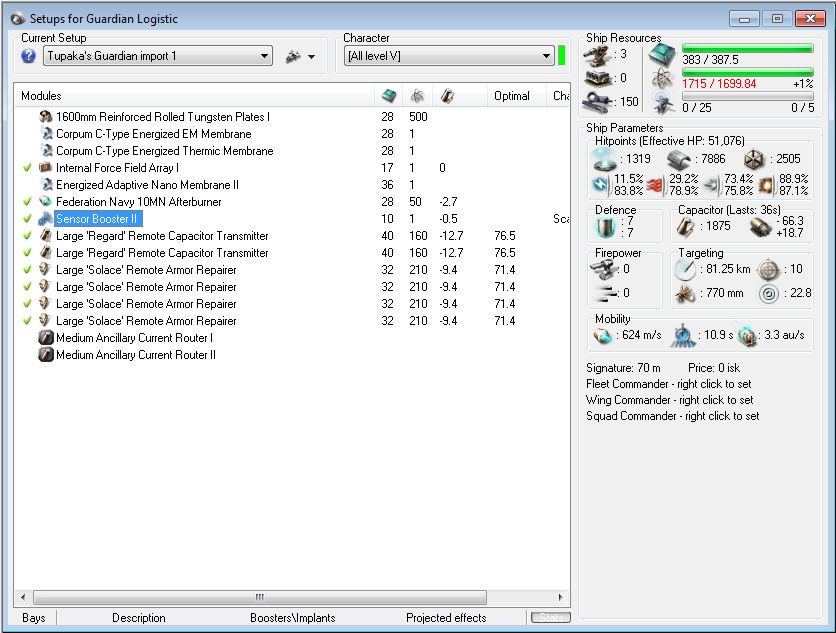Click the Sensor Booster II module icon
The height and width of the screenshot is (633, 836).
46,219
